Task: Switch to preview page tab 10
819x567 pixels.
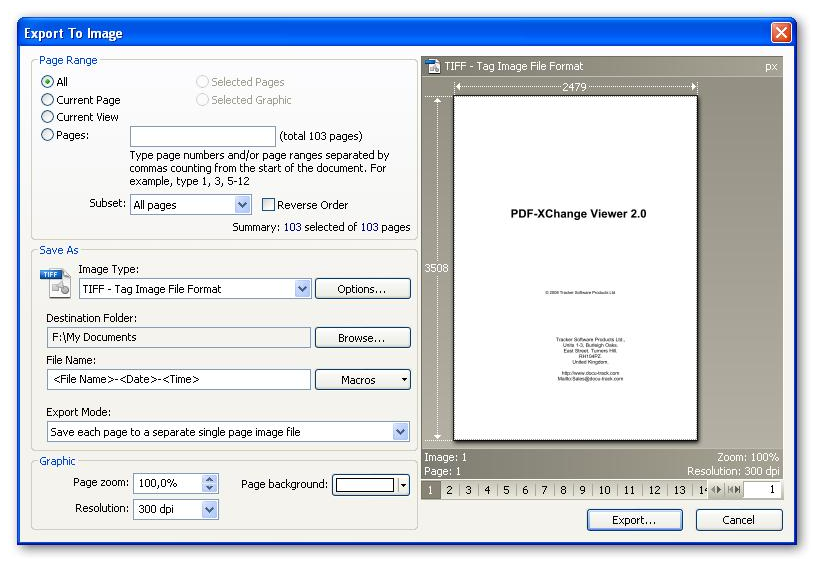Action: tap(604, 490)
